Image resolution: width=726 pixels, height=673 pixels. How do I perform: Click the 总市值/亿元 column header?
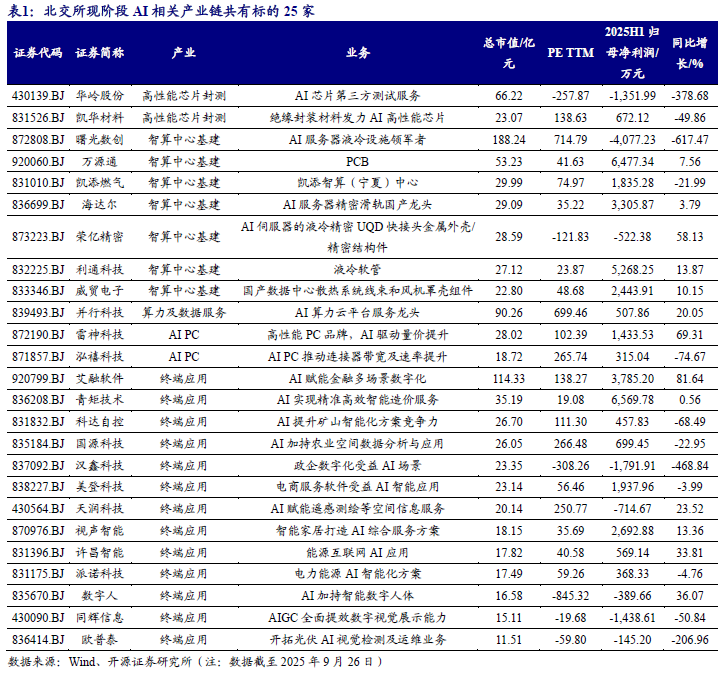point(509,53)
